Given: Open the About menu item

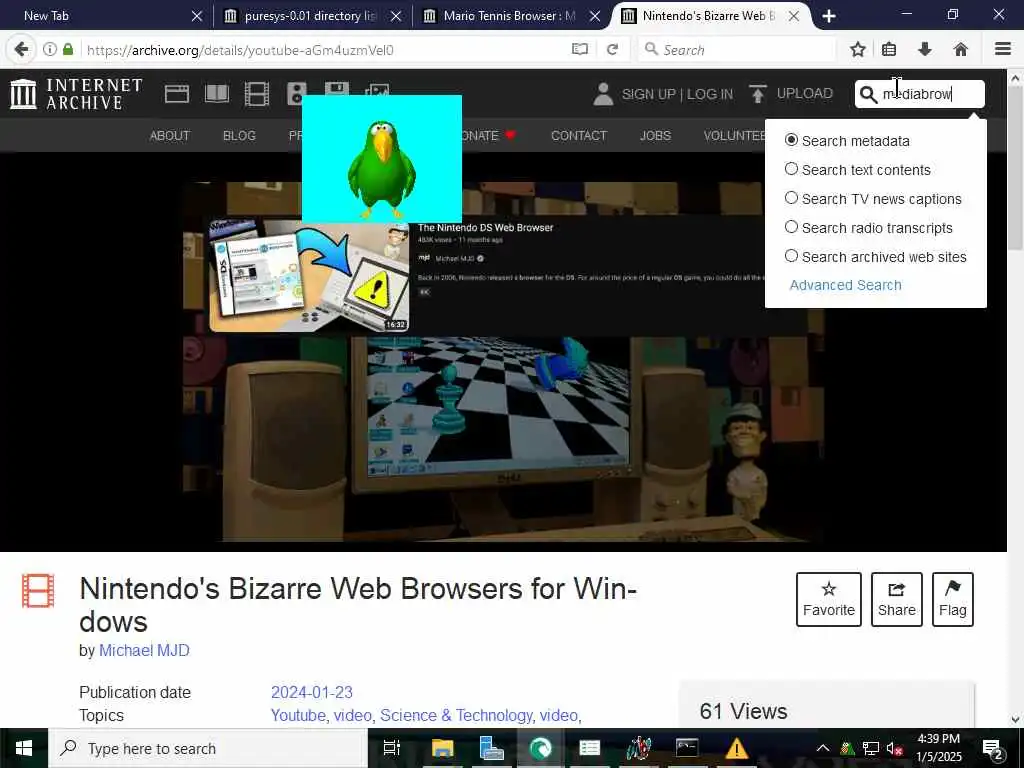Looking at the screenshot, I should click(x=170, y=135).
